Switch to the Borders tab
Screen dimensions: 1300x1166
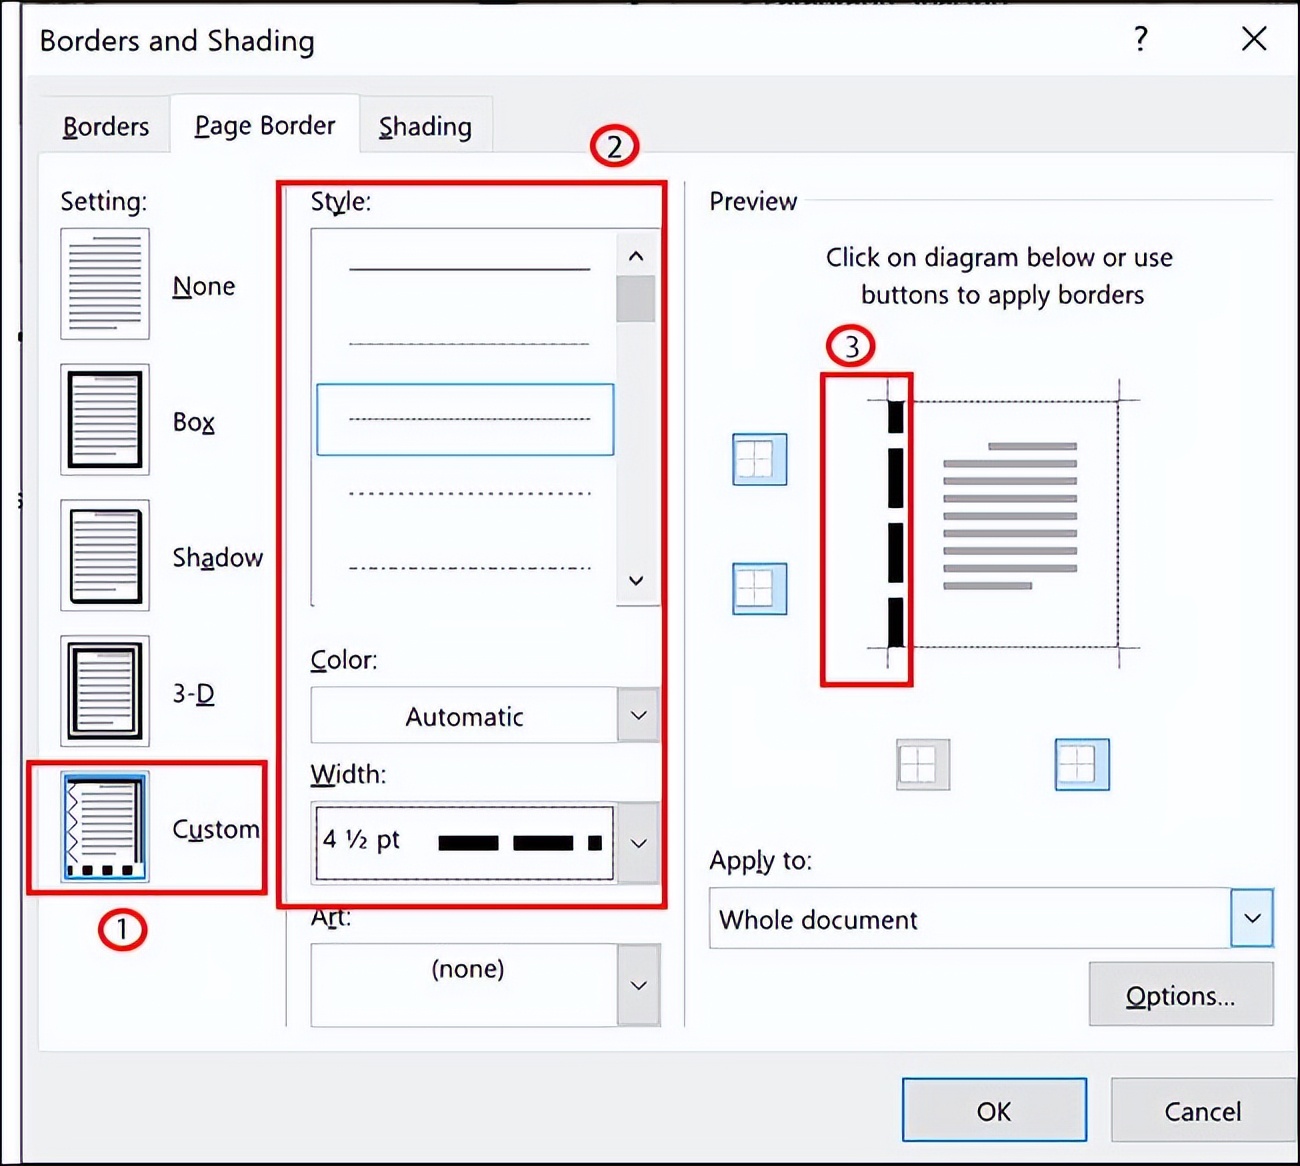click(x=106, y=126)
